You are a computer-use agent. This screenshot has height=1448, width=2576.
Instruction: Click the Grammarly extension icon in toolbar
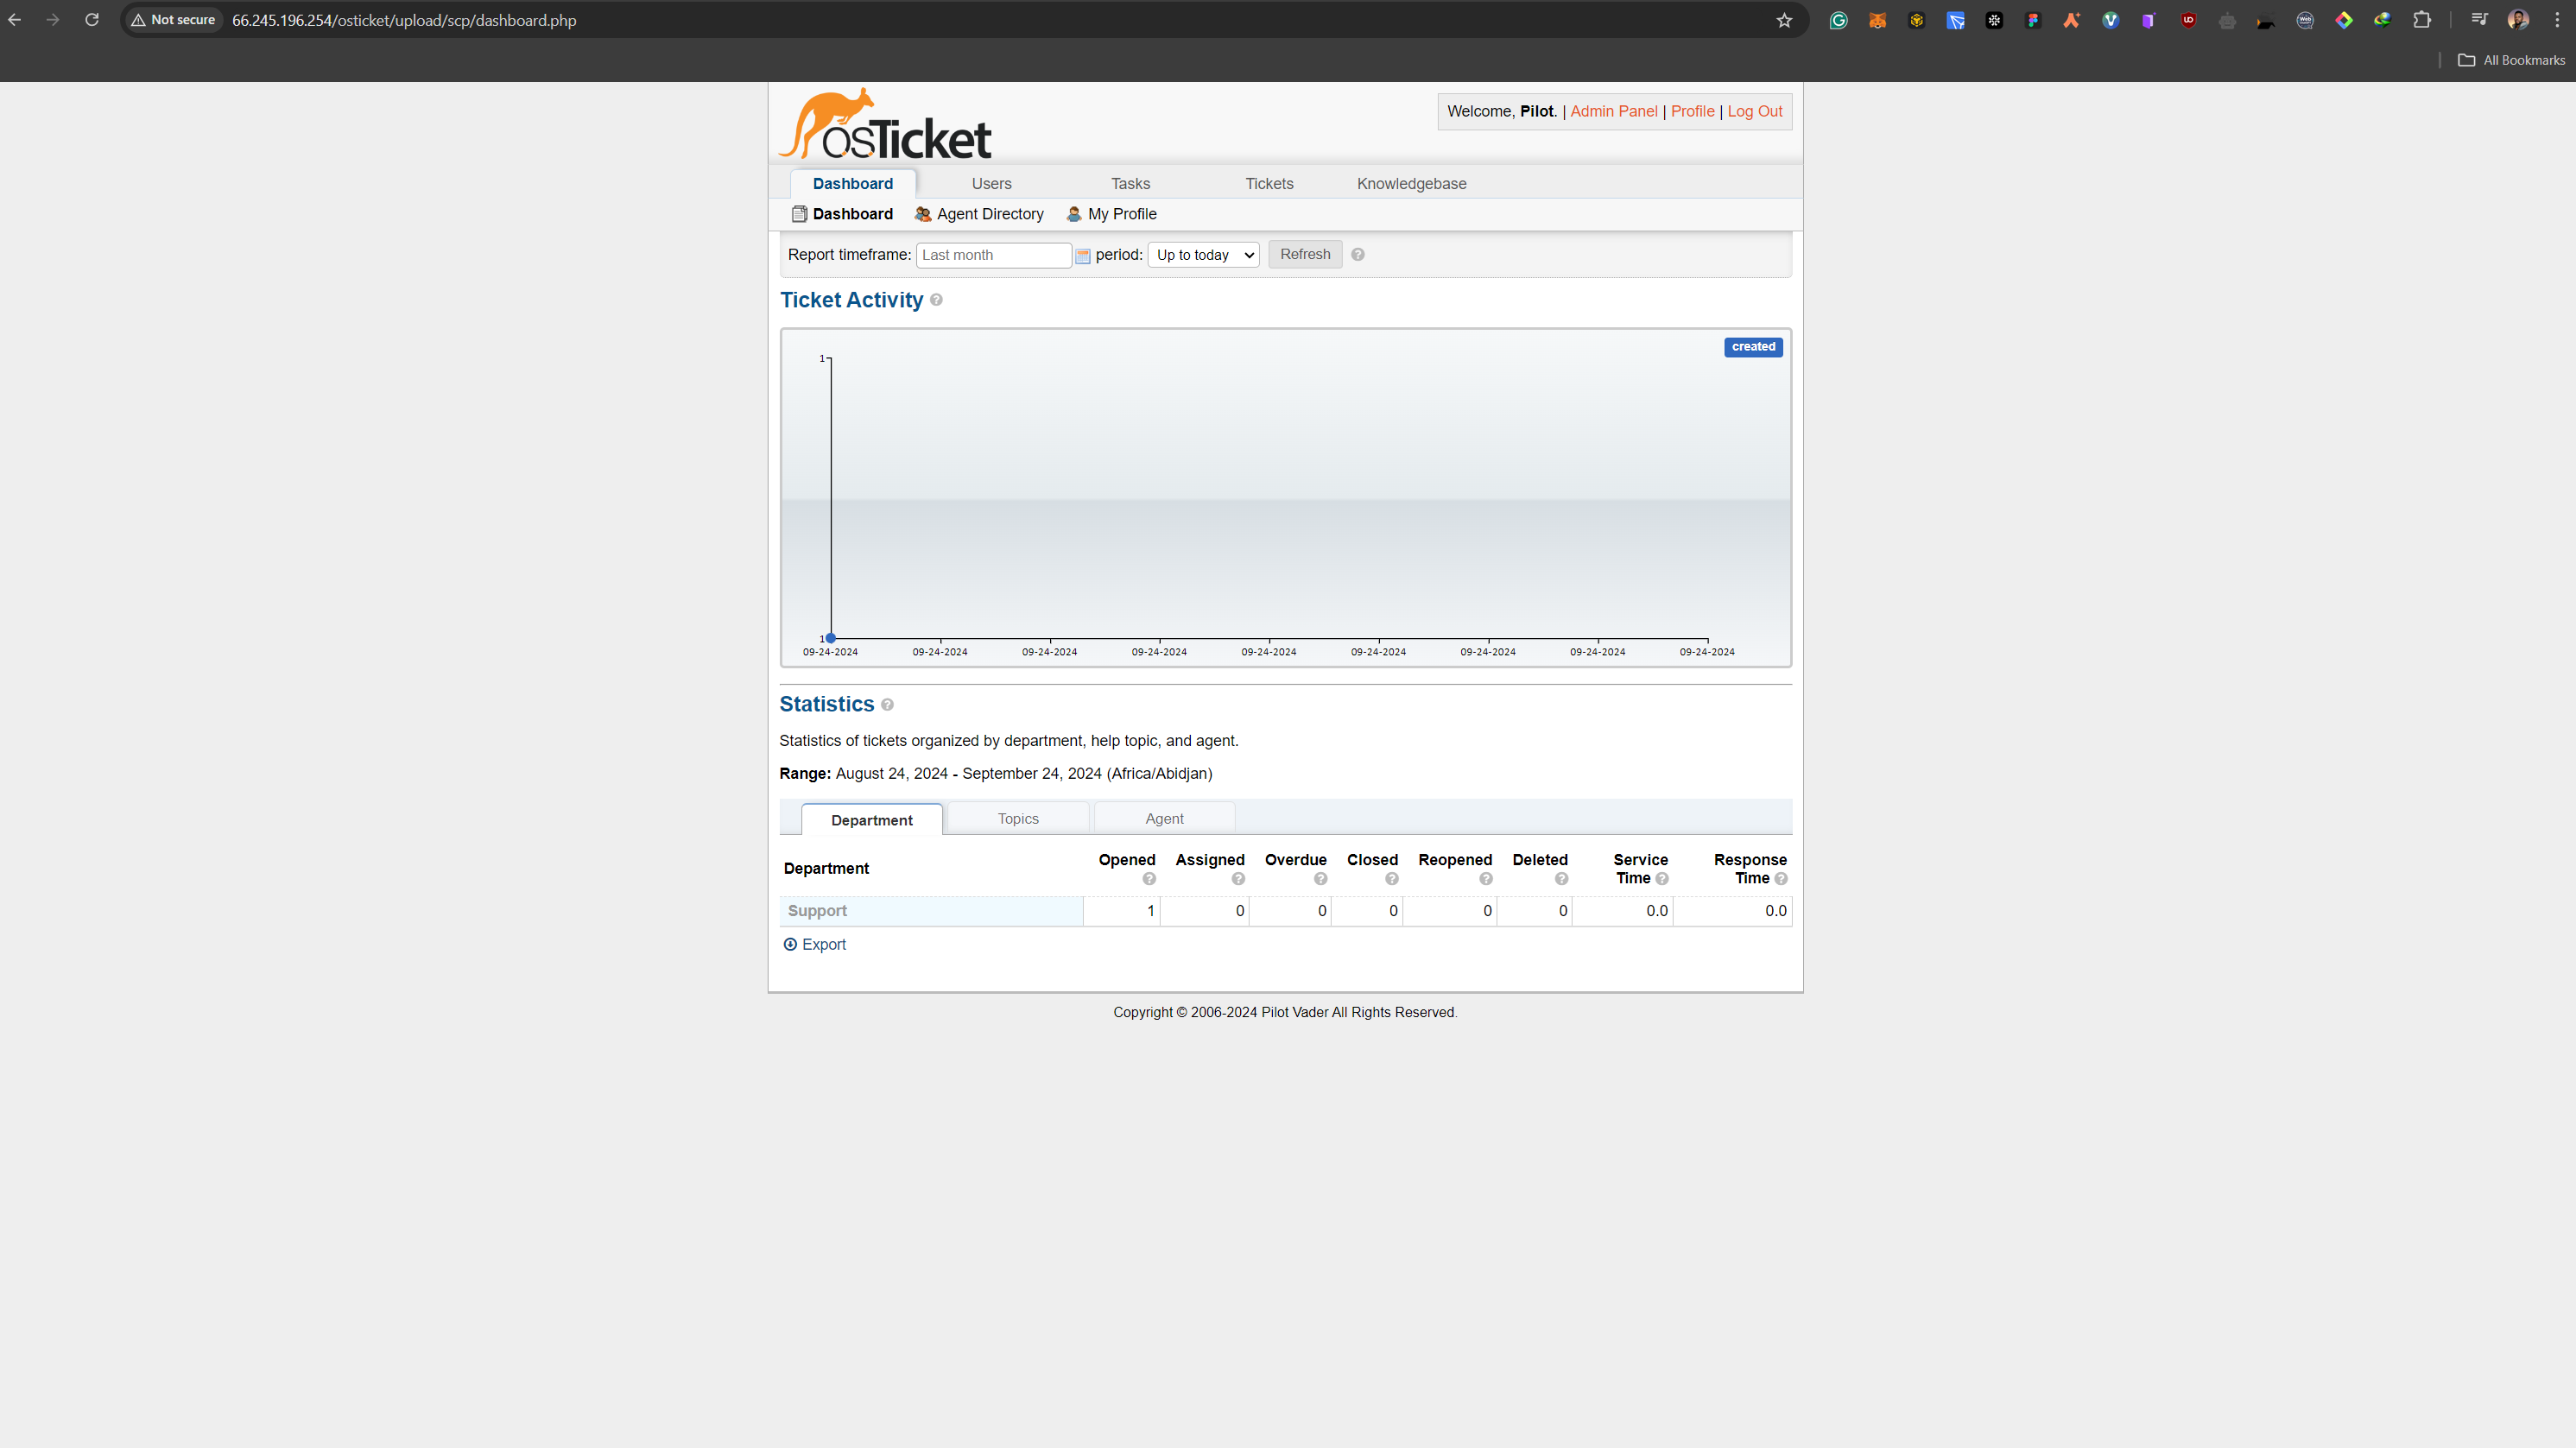(x=1838, y=20)
